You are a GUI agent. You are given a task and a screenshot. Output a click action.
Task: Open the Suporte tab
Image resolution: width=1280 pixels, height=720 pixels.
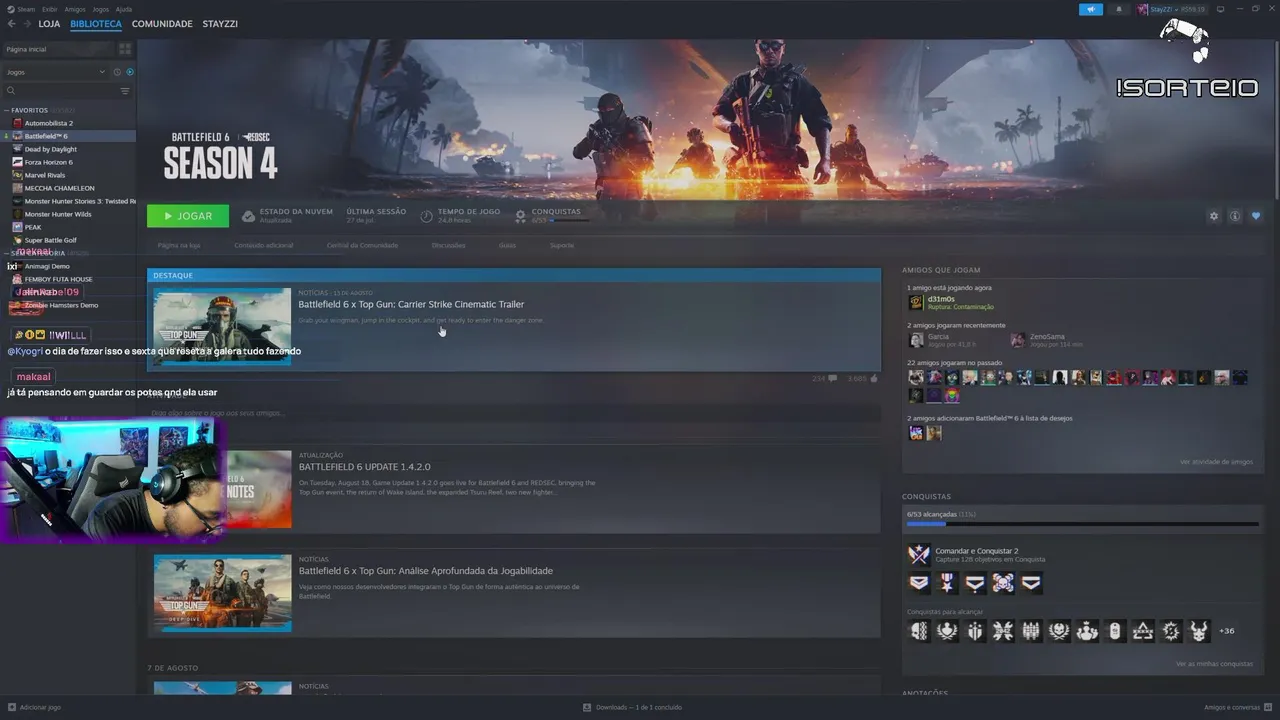pyautogui.click(x=562, y=245)
